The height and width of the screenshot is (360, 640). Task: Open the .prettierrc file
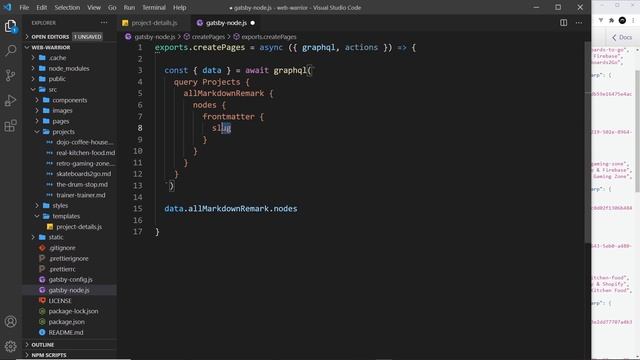[69, 269]
